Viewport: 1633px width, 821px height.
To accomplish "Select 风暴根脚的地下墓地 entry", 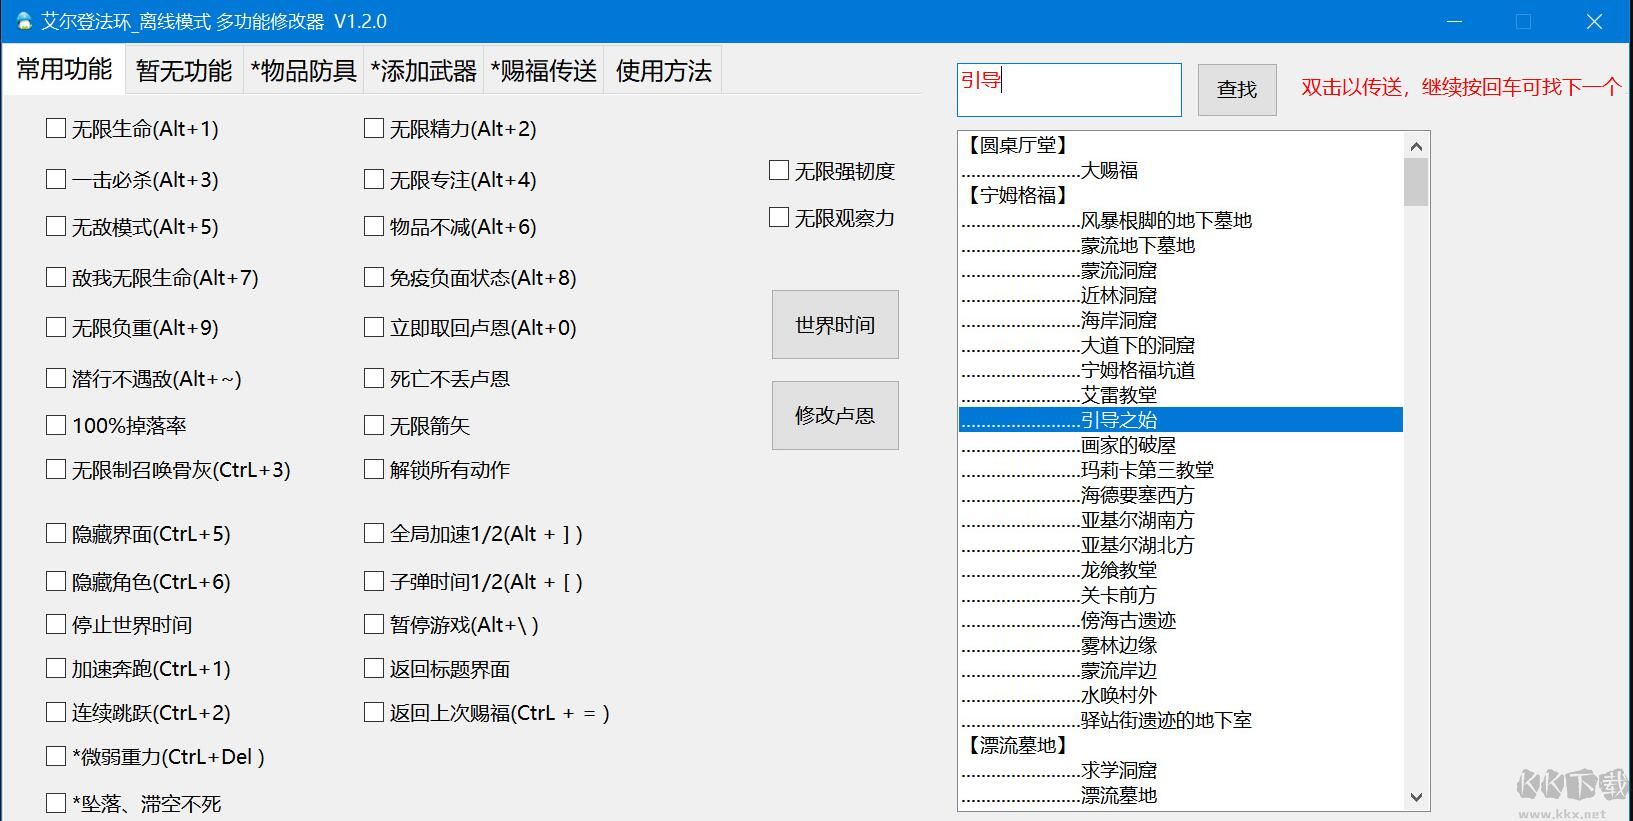I will 1181,220.
